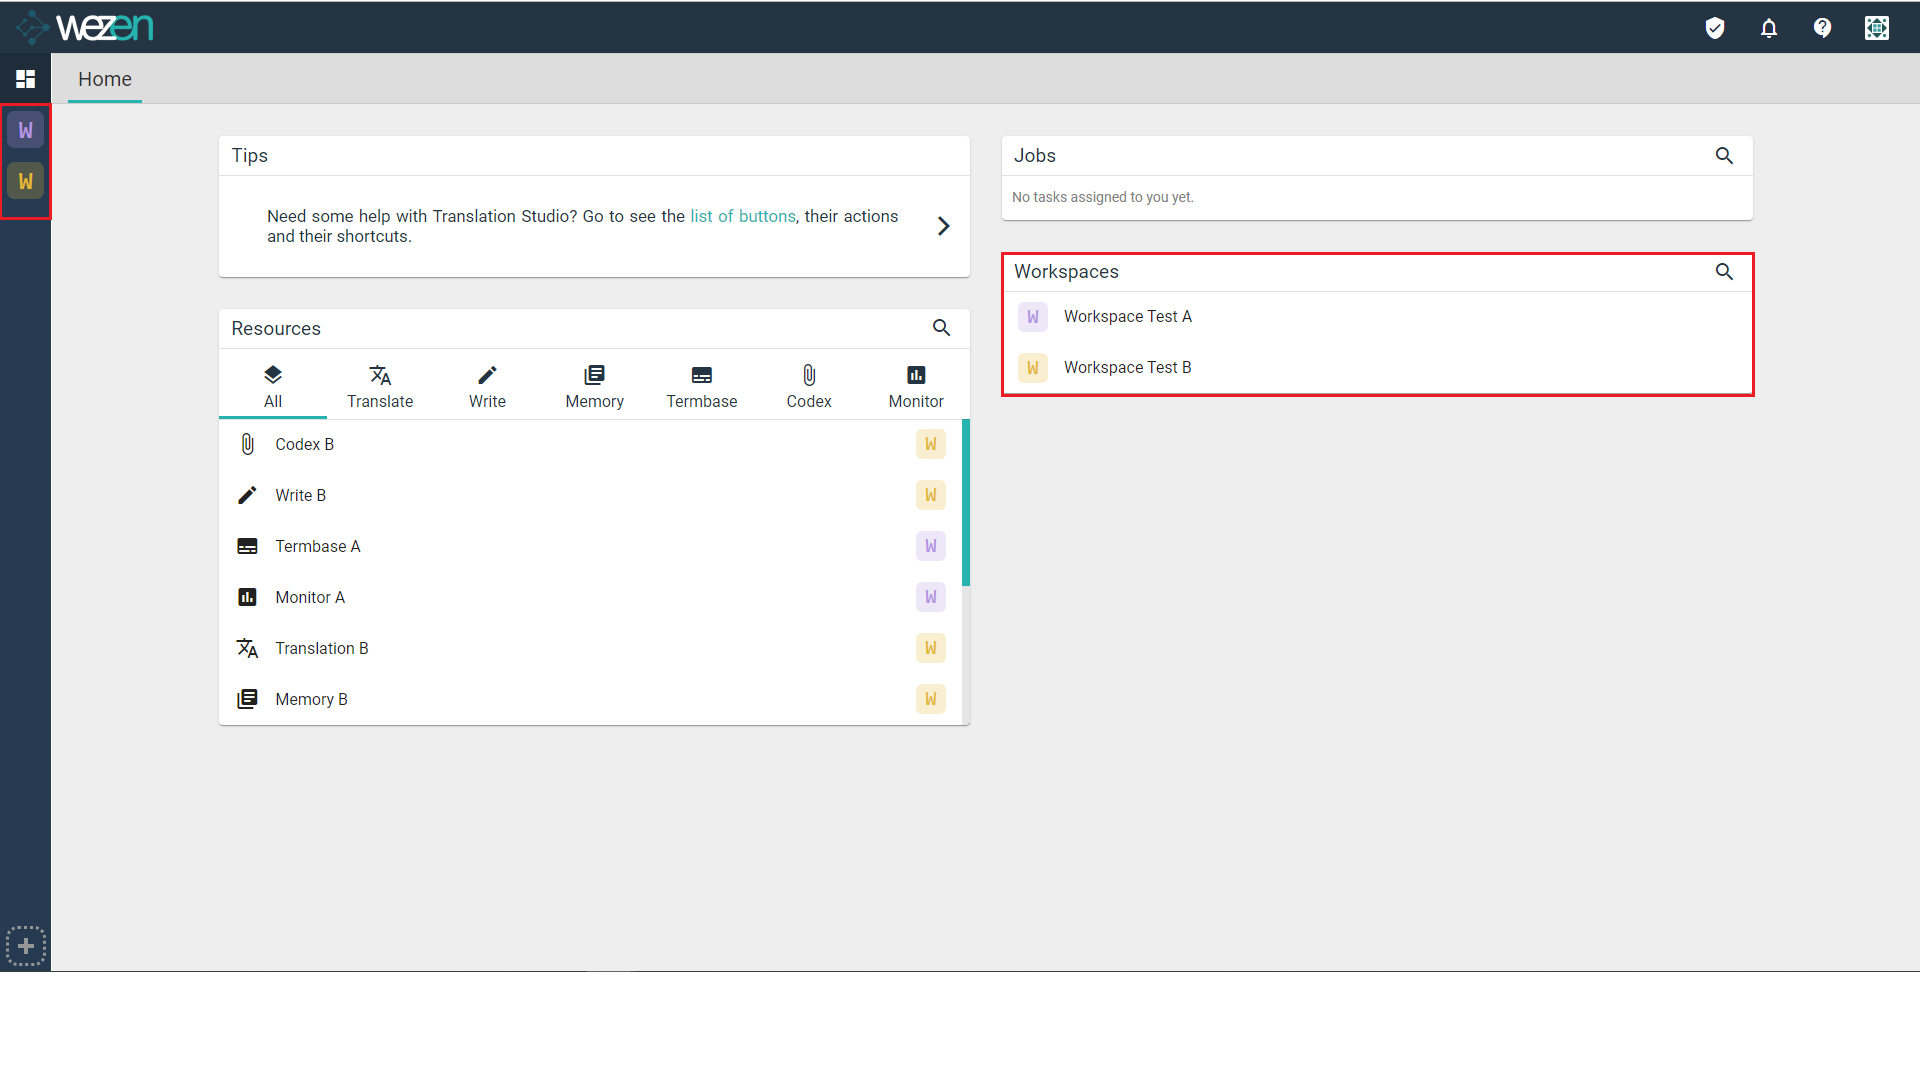Click the pencil icon for Write B
The image size is (1920, 1079).
[247, 495]
